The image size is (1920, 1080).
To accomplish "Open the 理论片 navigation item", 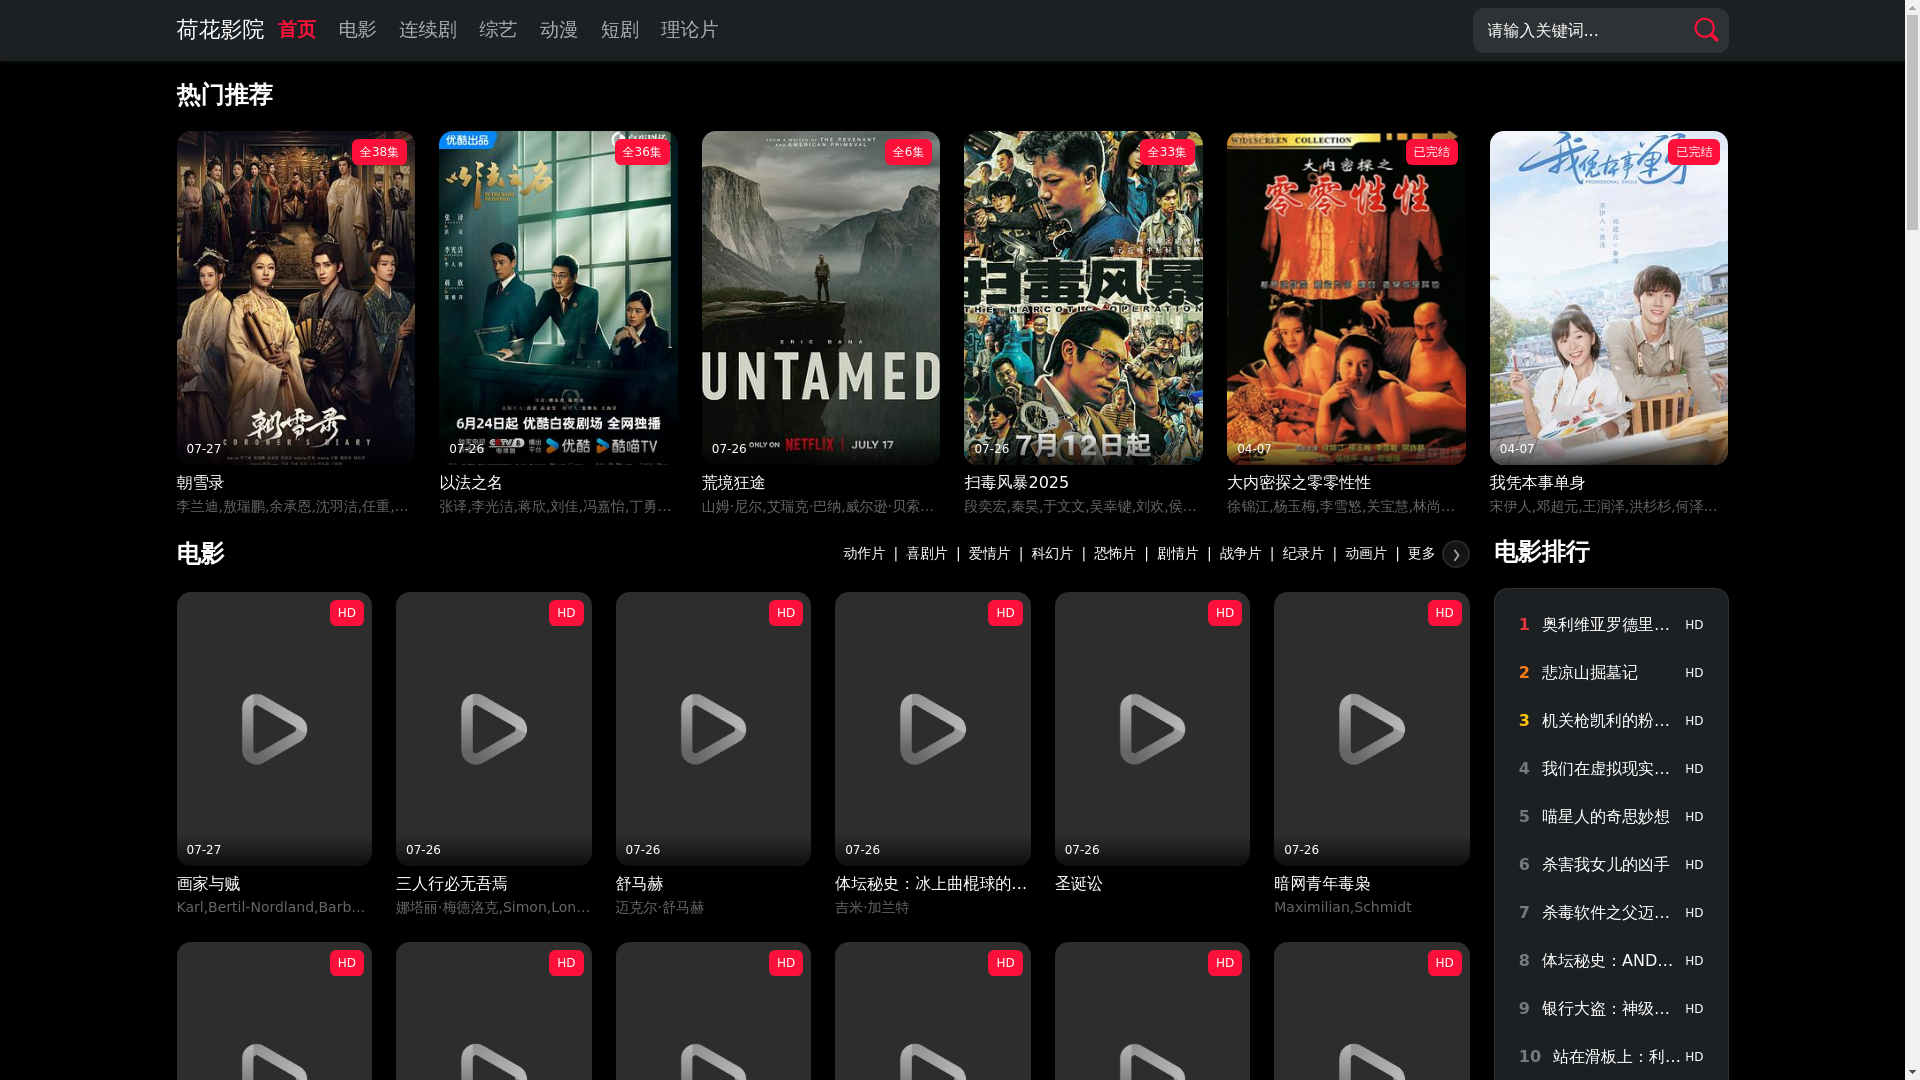I will click(690, 30).
